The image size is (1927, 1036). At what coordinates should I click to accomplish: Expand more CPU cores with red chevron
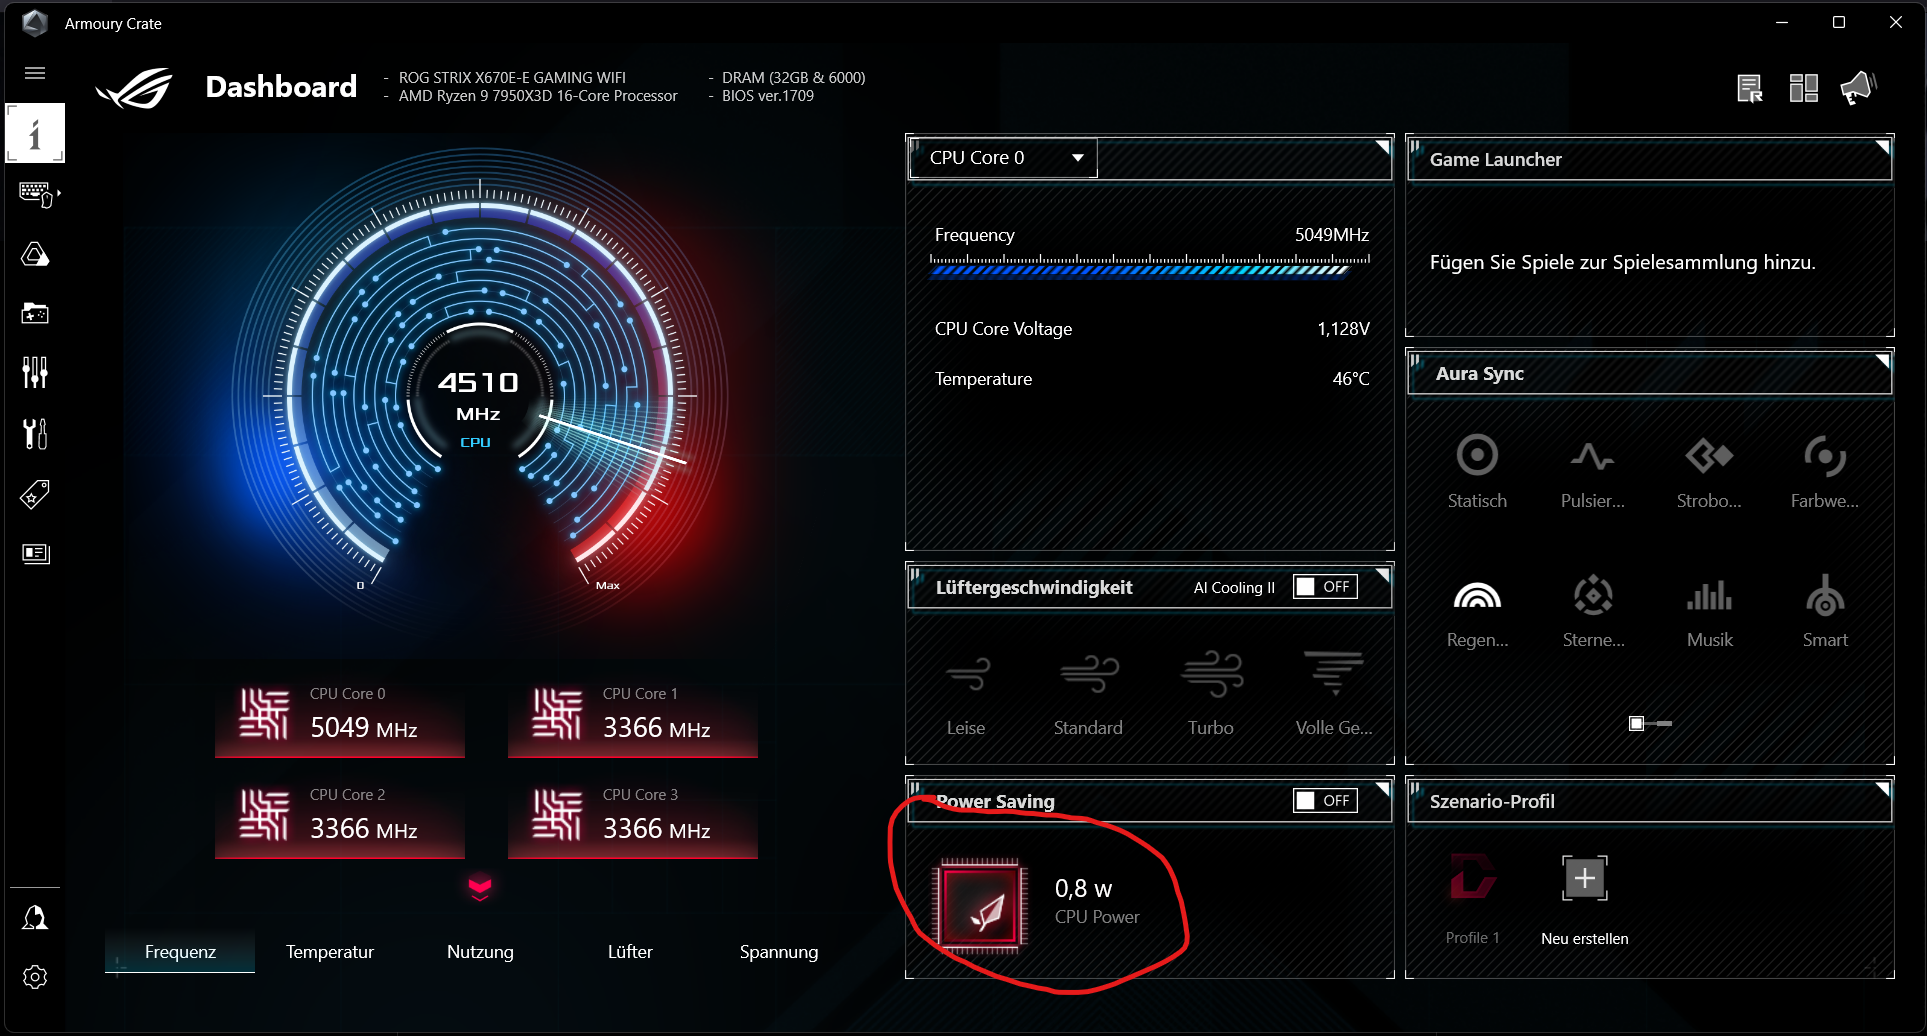pyautogui.click(x=480, y=888)
